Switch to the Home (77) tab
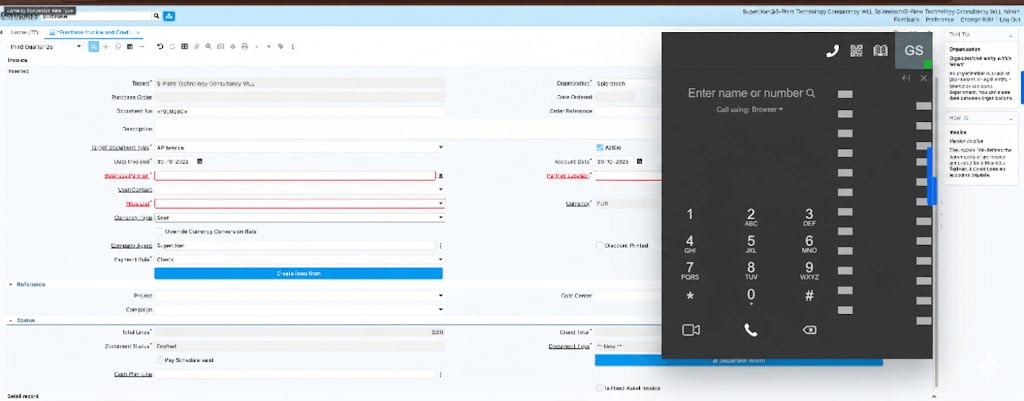This screenshot has height=401, width=1024. pyautogui.click(x=25, y=32)
